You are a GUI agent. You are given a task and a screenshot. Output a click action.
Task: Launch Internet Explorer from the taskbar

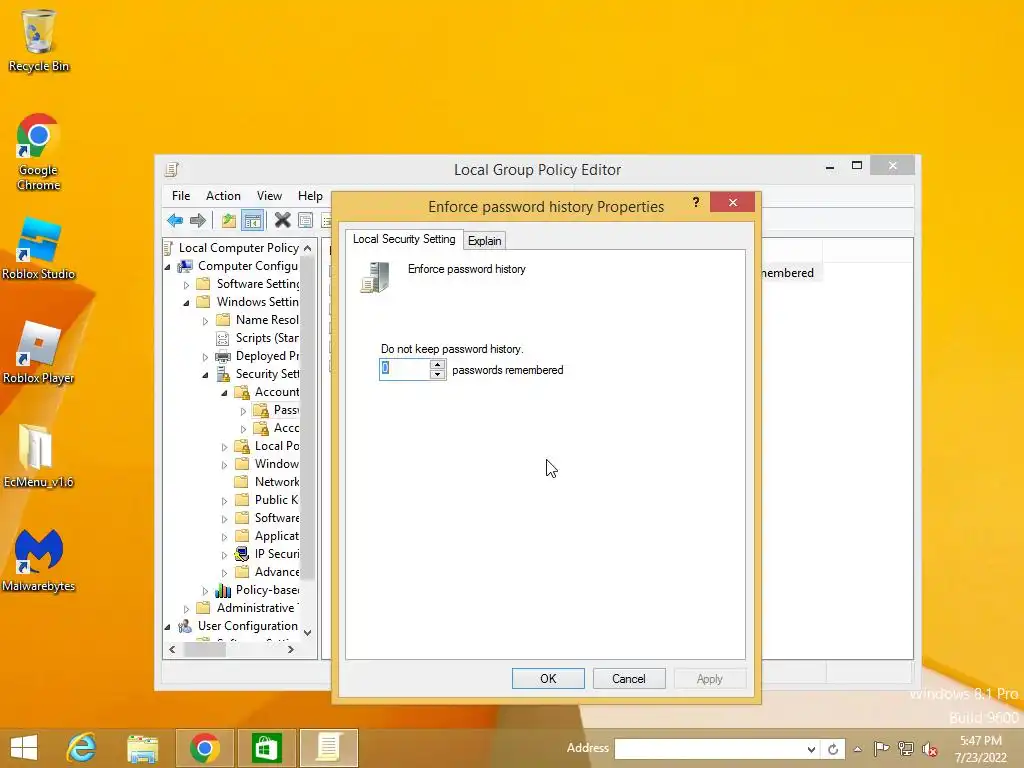(x=82, y=748)
